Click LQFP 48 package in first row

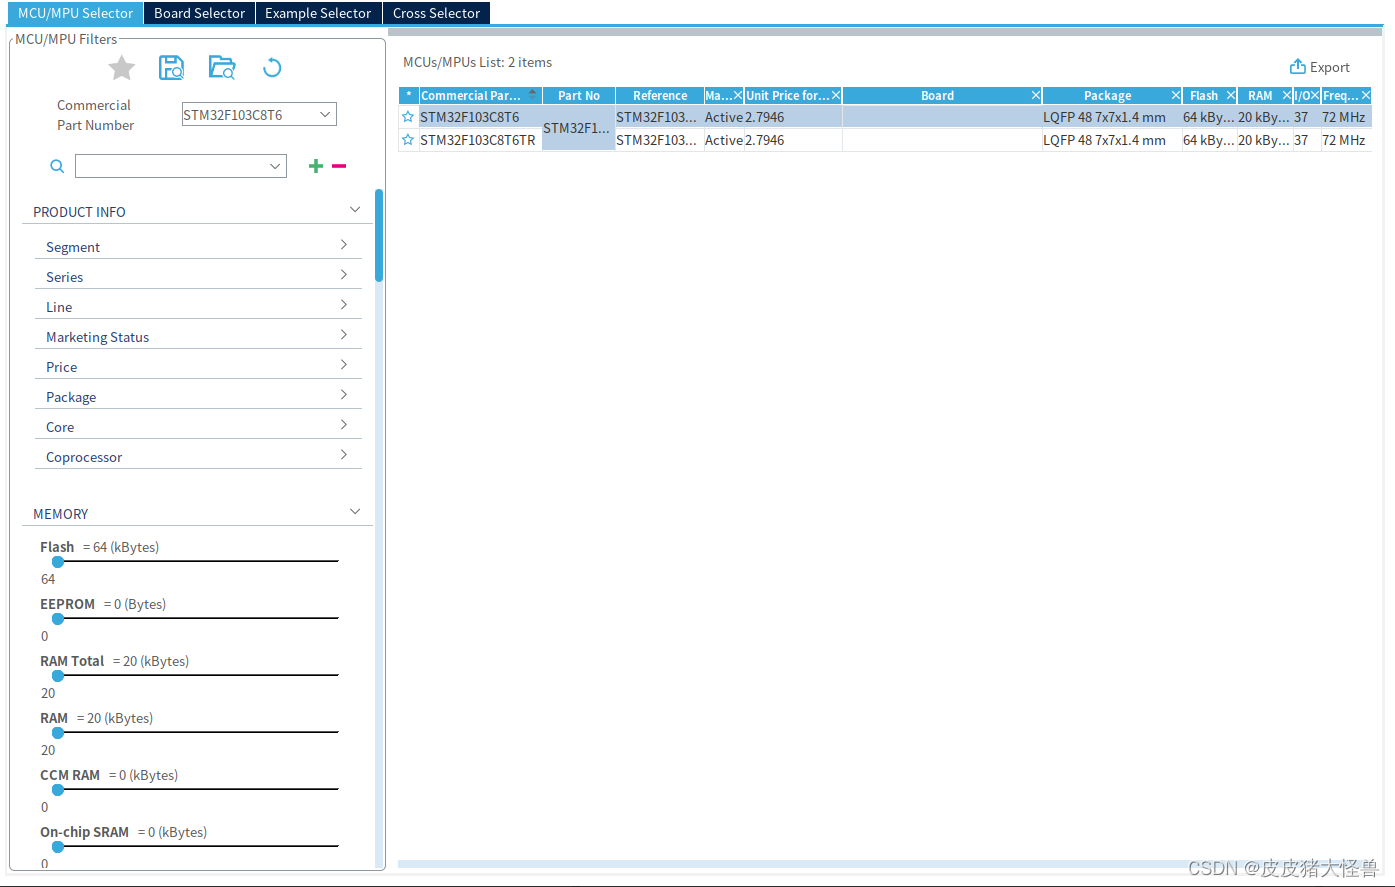point(1104,117)
